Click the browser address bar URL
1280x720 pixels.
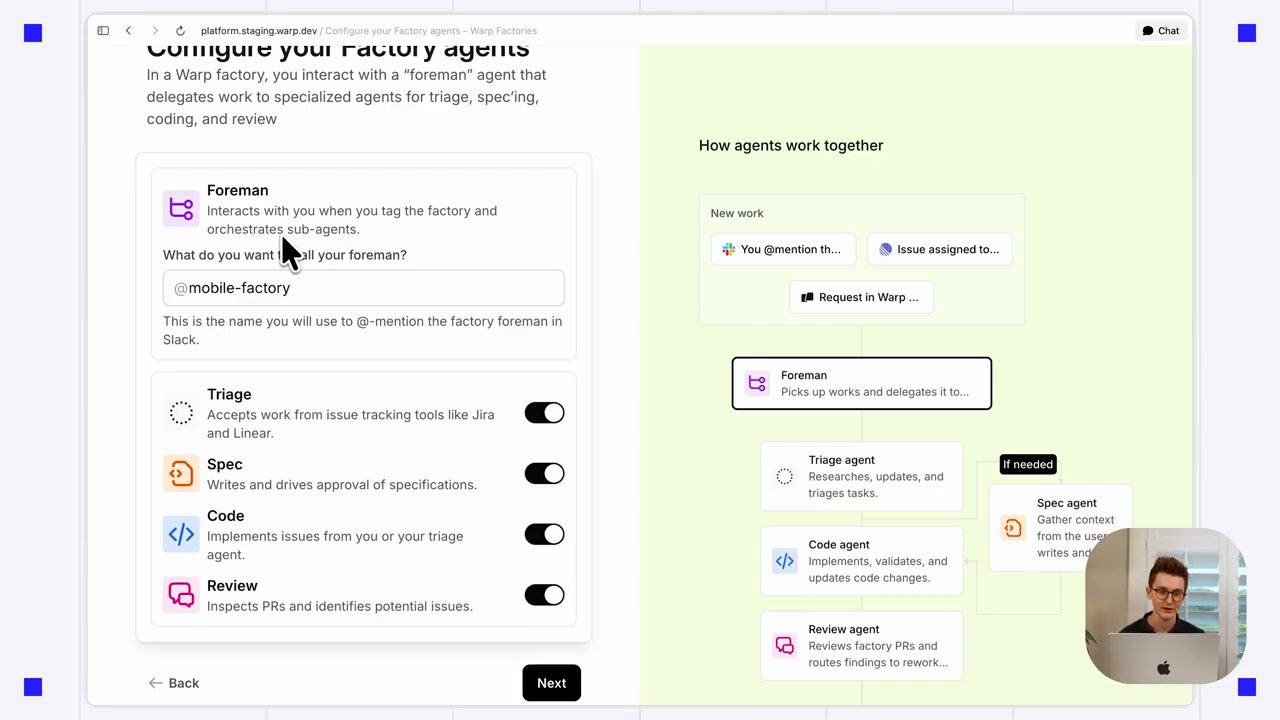368,31
